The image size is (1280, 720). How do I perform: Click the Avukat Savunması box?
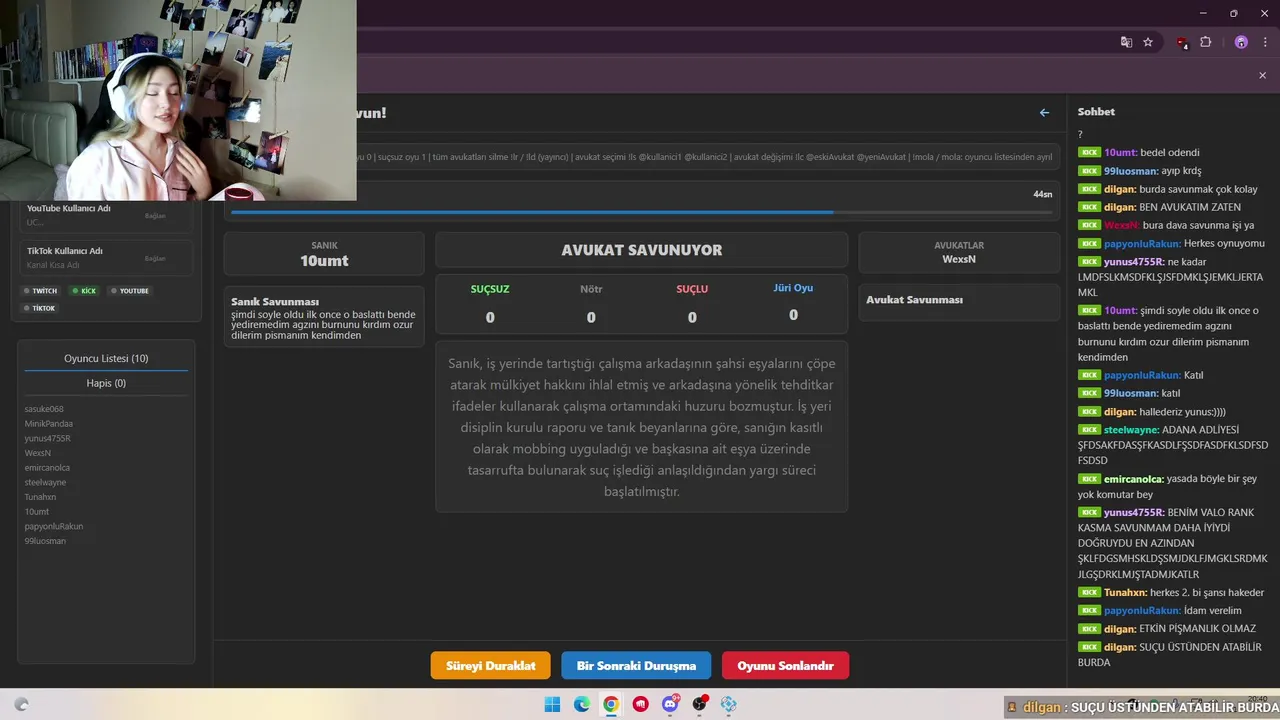coord(959,302)
